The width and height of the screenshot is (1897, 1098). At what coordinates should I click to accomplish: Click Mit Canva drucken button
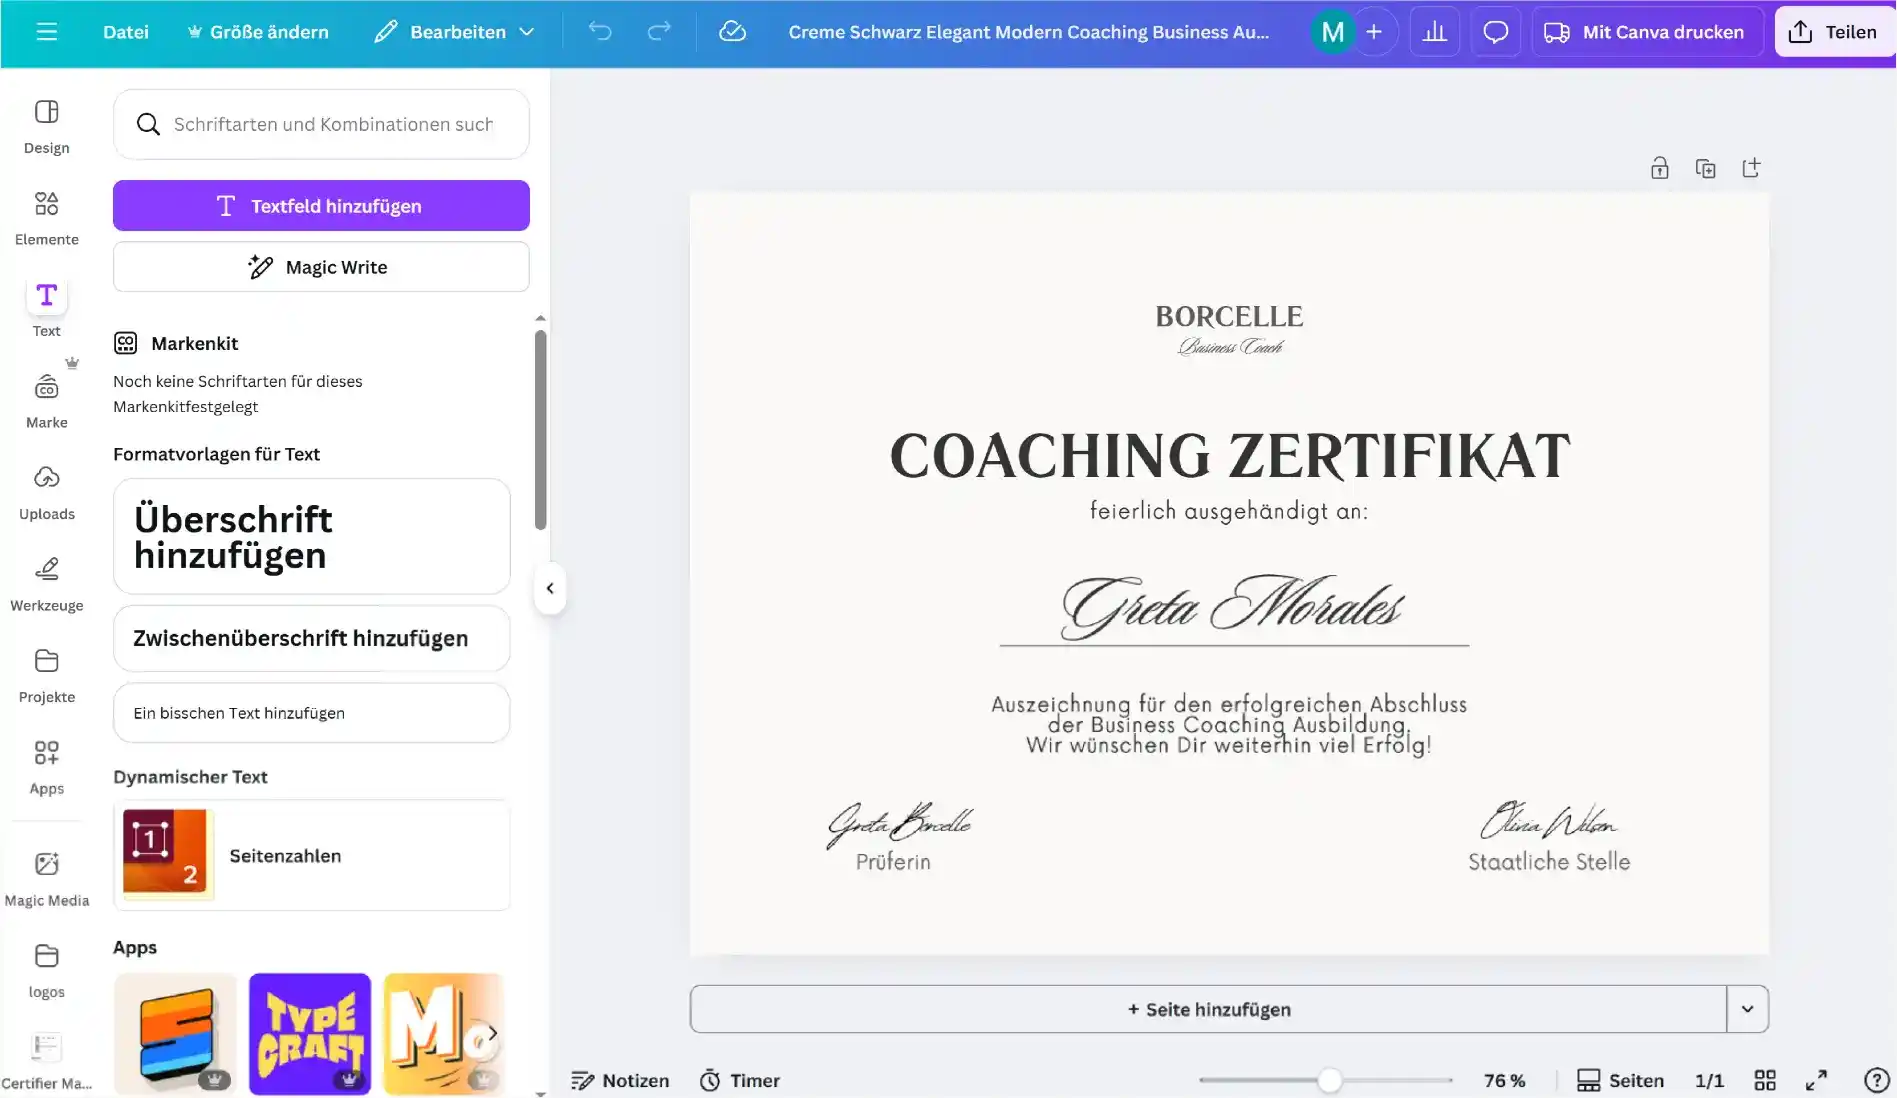click(x=1646, y=32)
